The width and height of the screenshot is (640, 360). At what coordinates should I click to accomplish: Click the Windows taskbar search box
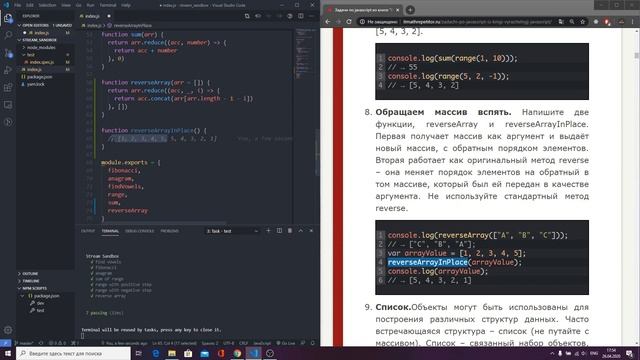pyautogui.click(x=73, y=353)
